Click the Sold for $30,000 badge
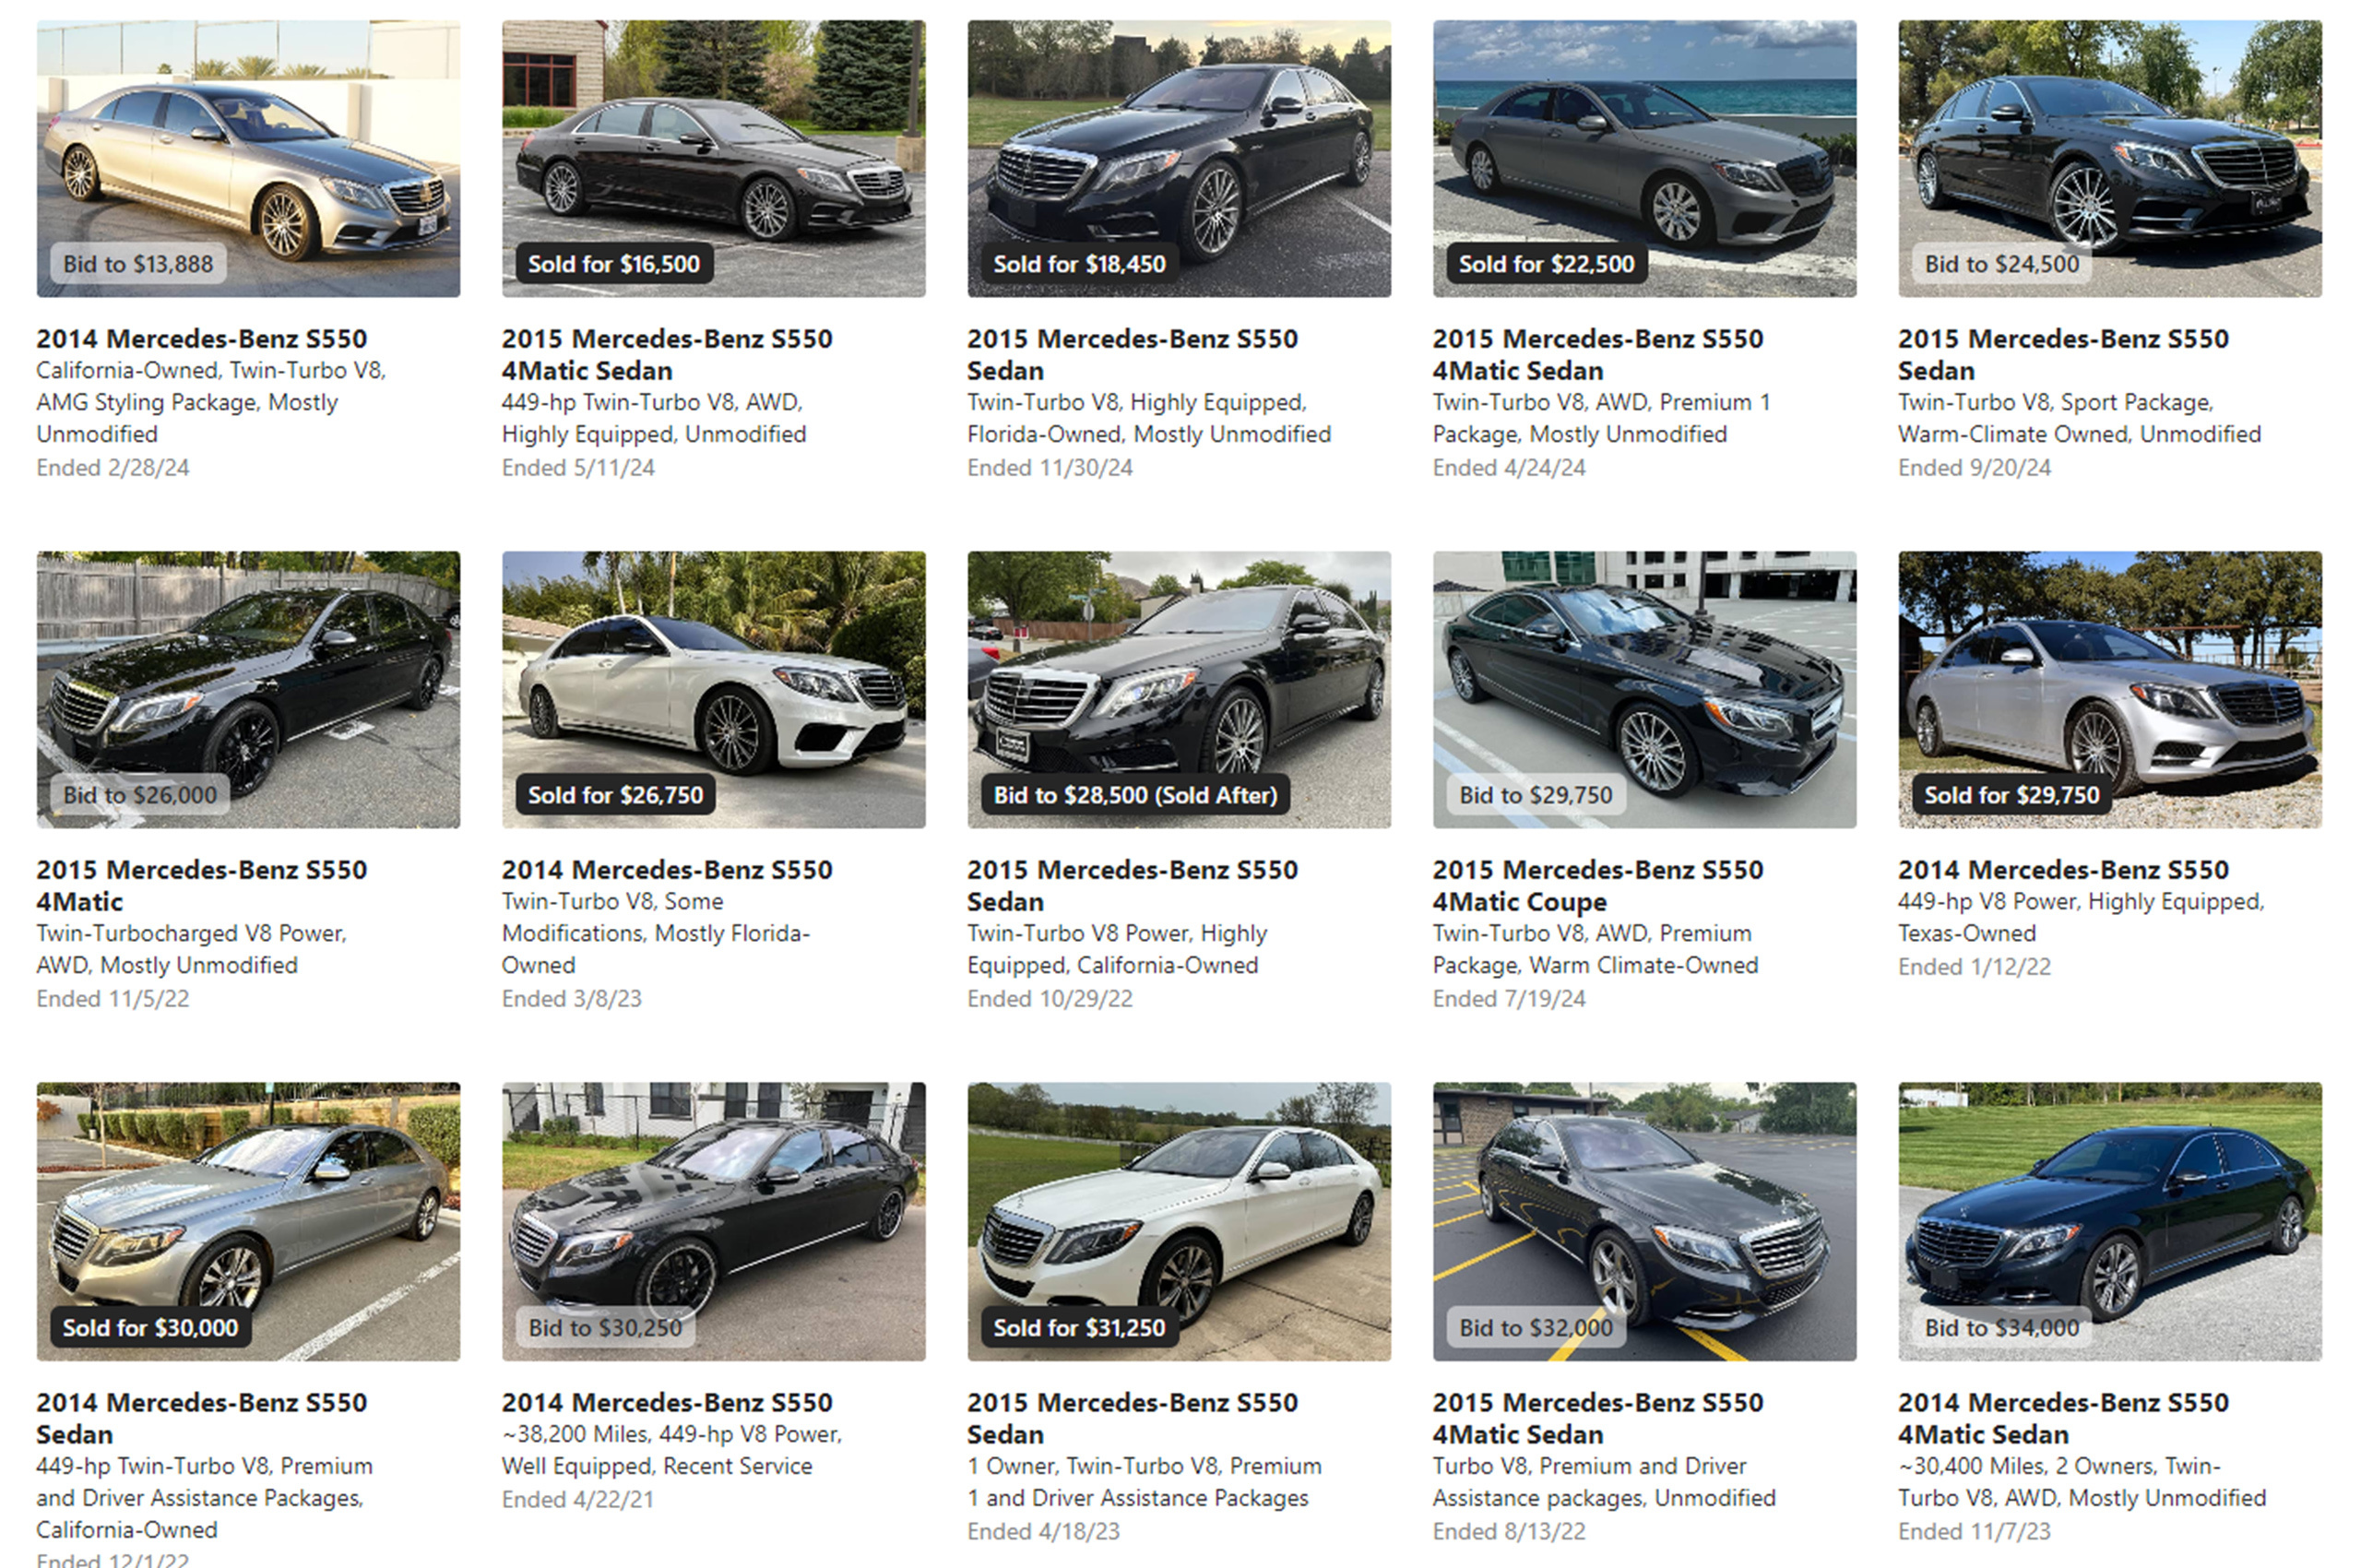The height and width of the screenshot is (1568, 2361). (x=150, y=1327)
